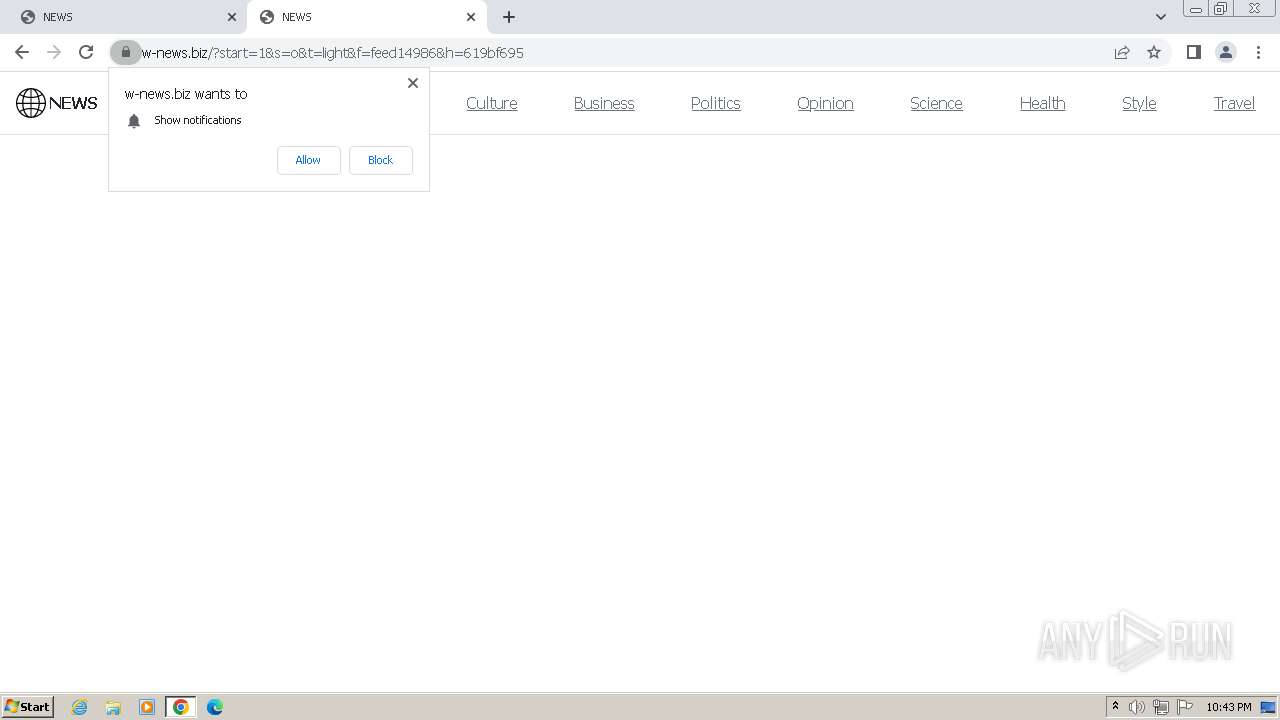Open the Windows Start menu
This screenshot has height=720, width=1280.
28,707
